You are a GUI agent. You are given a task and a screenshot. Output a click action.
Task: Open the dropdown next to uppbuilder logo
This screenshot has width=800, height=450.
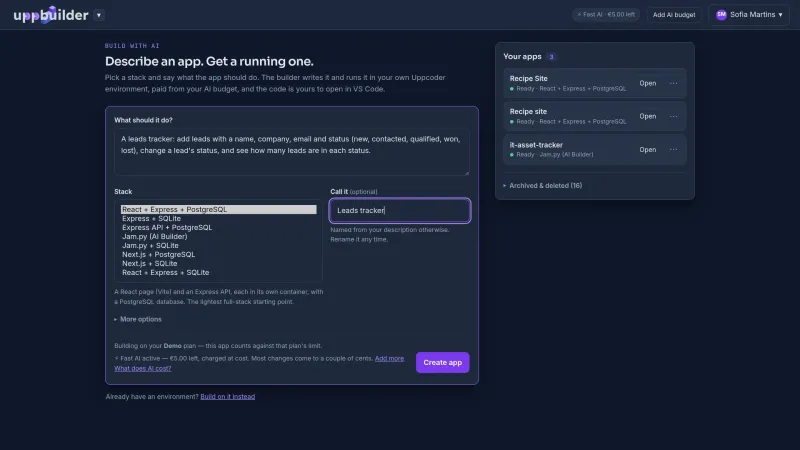point(99,15)
